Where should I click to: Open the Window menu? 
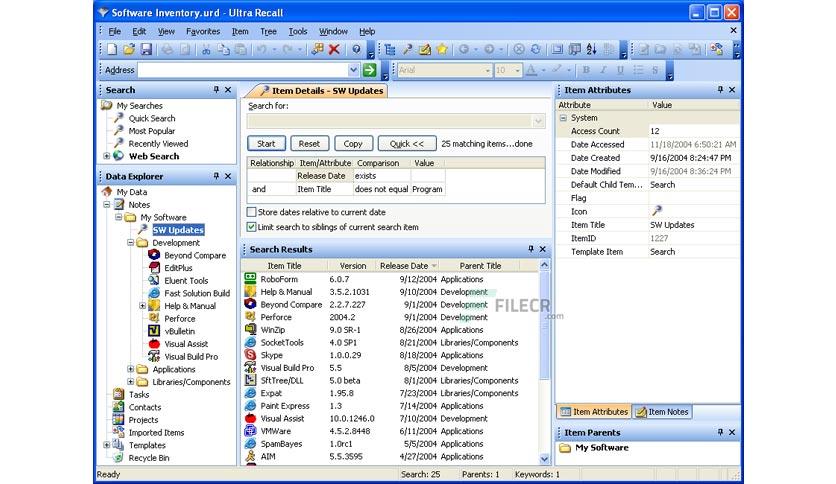coord(333,31)
